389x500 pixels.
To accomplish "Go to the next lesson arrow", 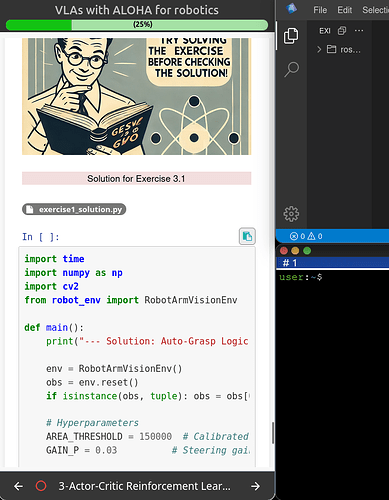I will pos(256,486).
